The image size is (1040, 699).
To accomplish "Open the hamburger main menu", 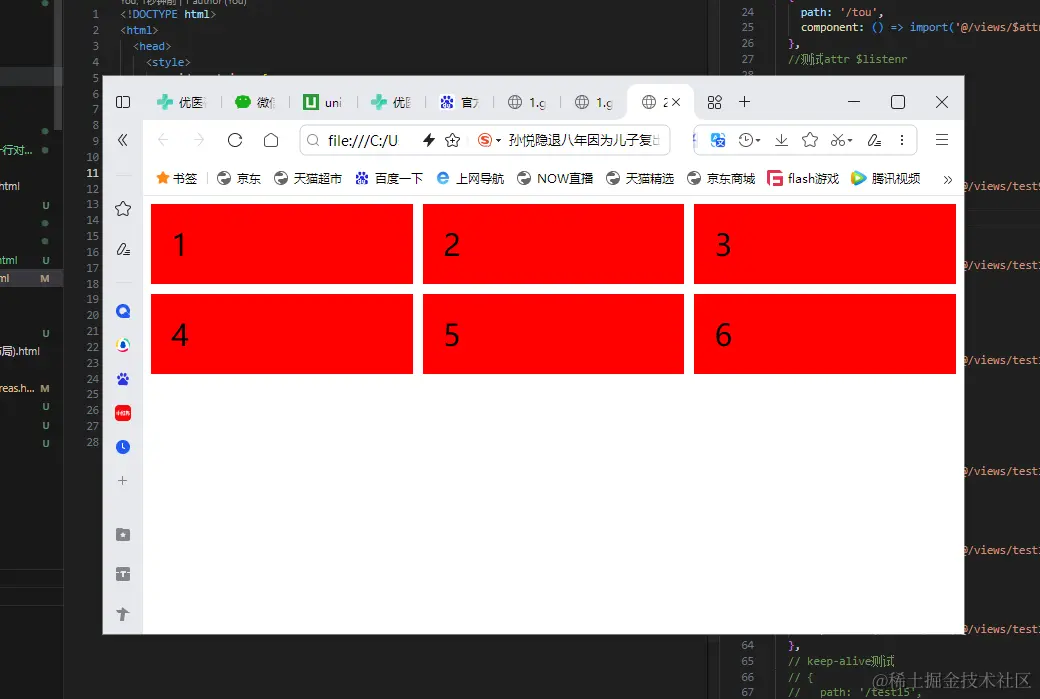I will pos(942,140).
